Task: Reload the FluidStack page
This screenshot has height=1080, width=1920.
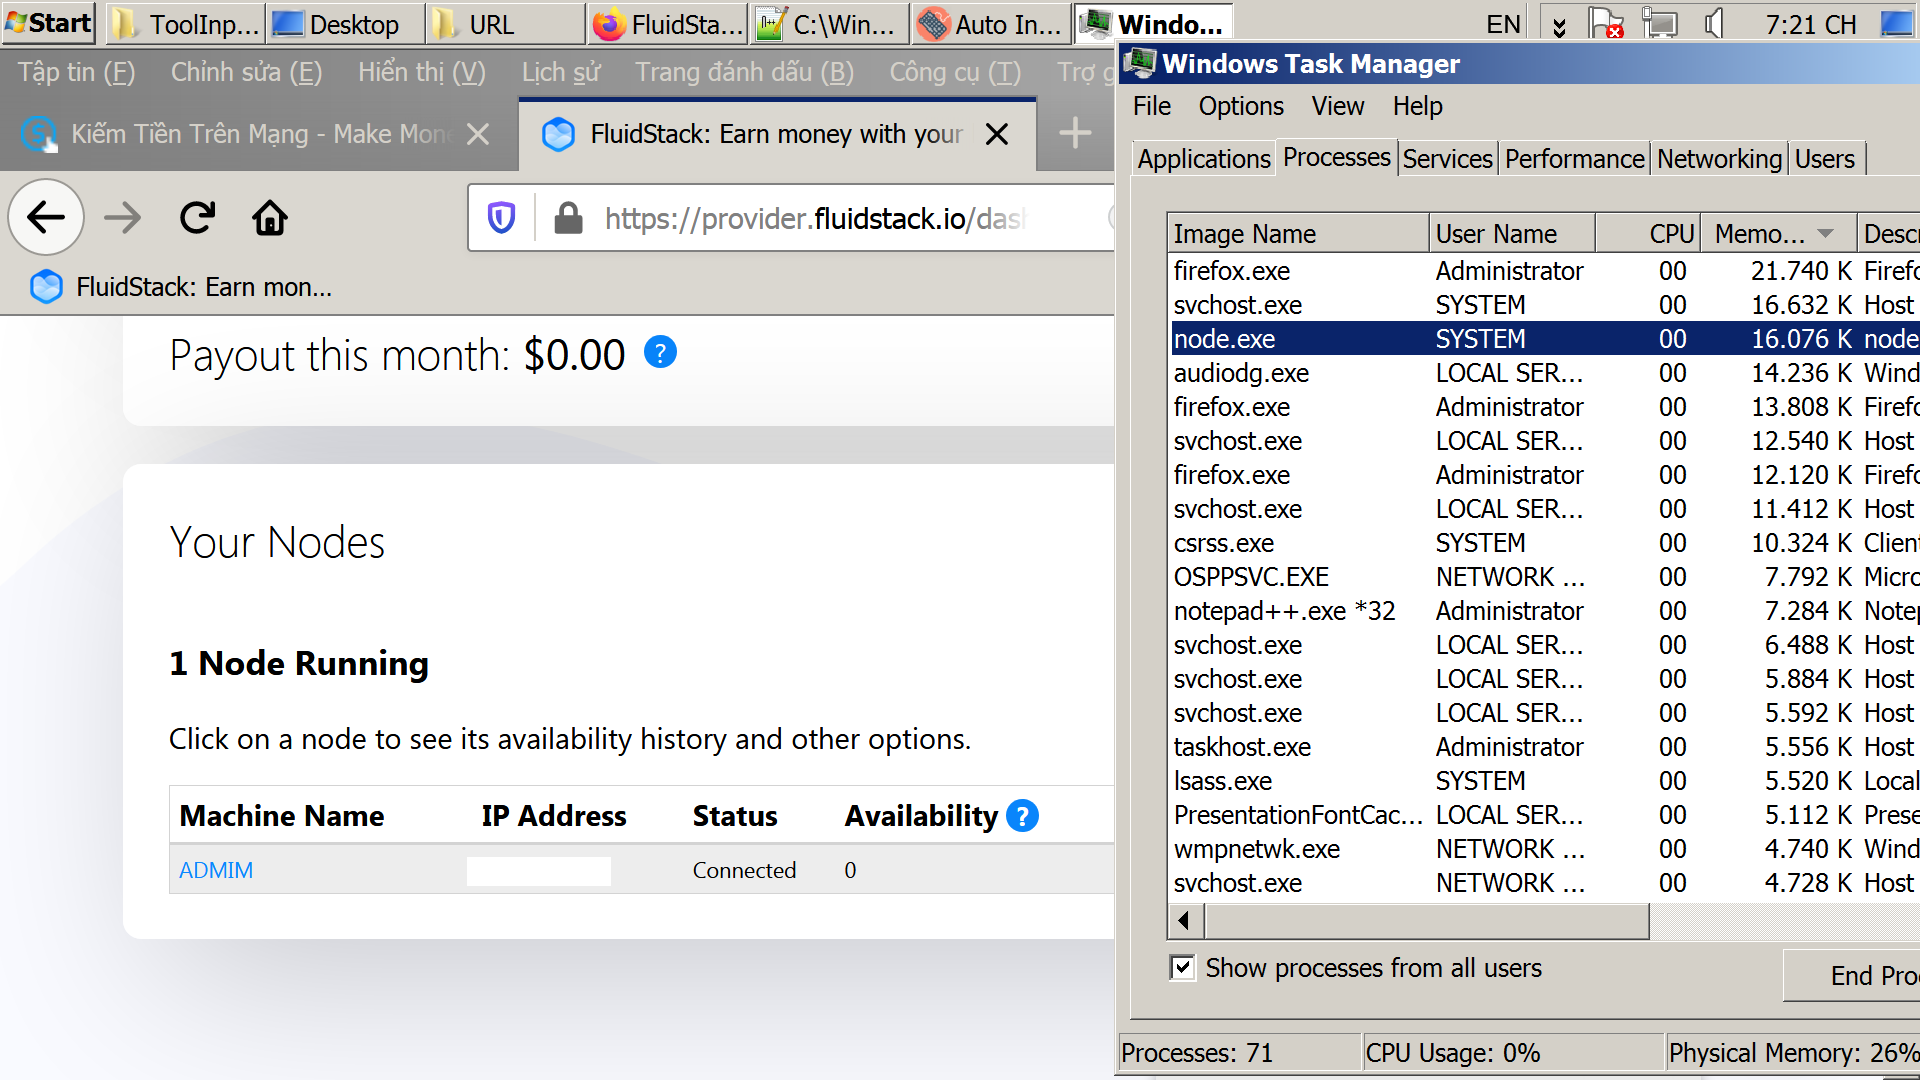Action: 197,217
